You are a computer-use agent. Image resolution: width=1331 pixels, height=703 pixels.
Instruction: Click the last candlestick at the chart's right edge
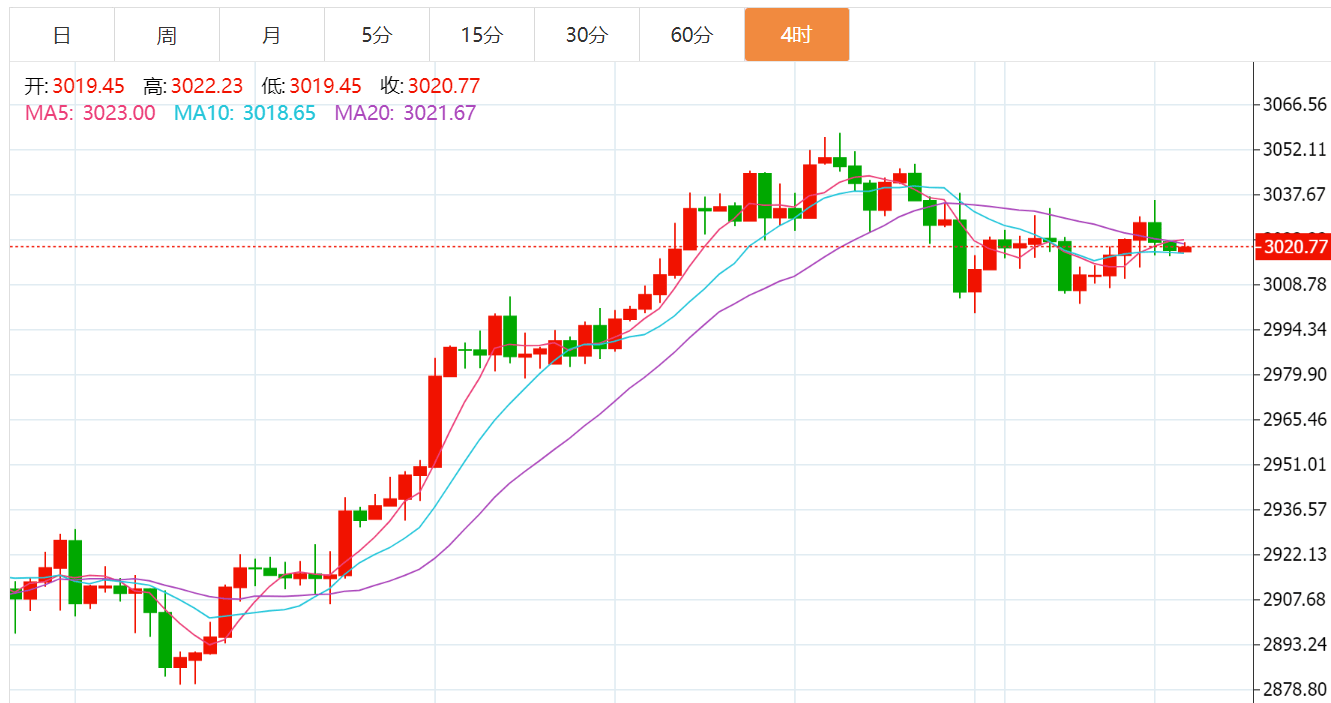[x=1184, y=249]
